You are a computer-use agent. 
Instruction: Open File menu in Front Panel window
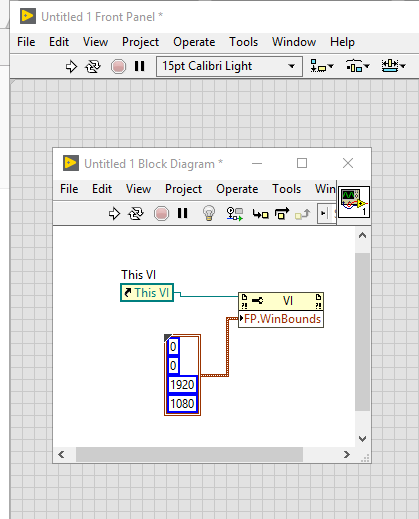pyautogui.click(x=26, y=42)
